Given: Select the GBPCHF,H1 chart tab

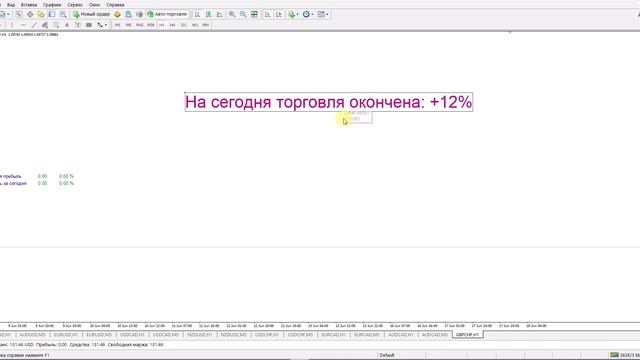Looking at the screenshot, I should point(467,335).
